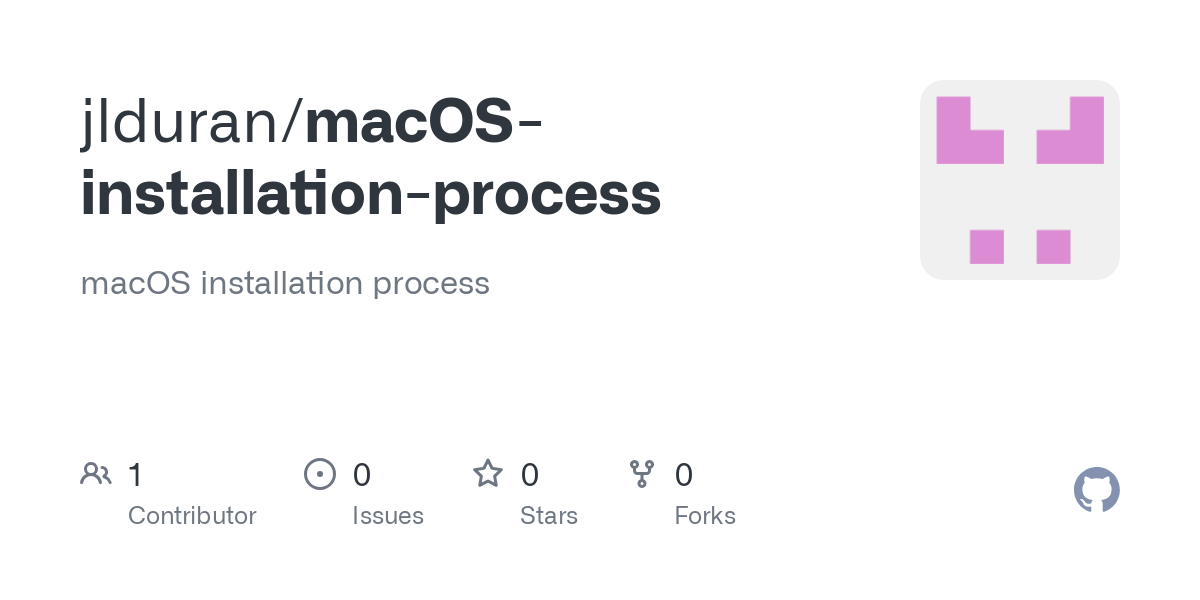Click the Stars star icon
The width and height of the screenshot is (1200, 600).
click(488, 473)
